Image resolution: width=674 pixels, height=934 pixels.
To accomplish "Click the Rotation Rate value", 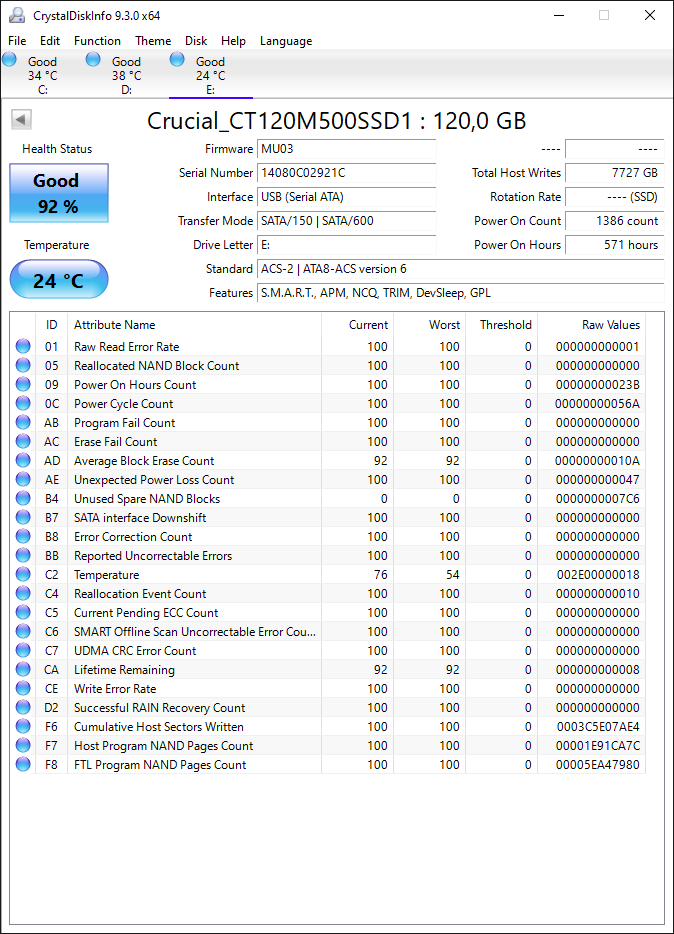I will [614, 197].
